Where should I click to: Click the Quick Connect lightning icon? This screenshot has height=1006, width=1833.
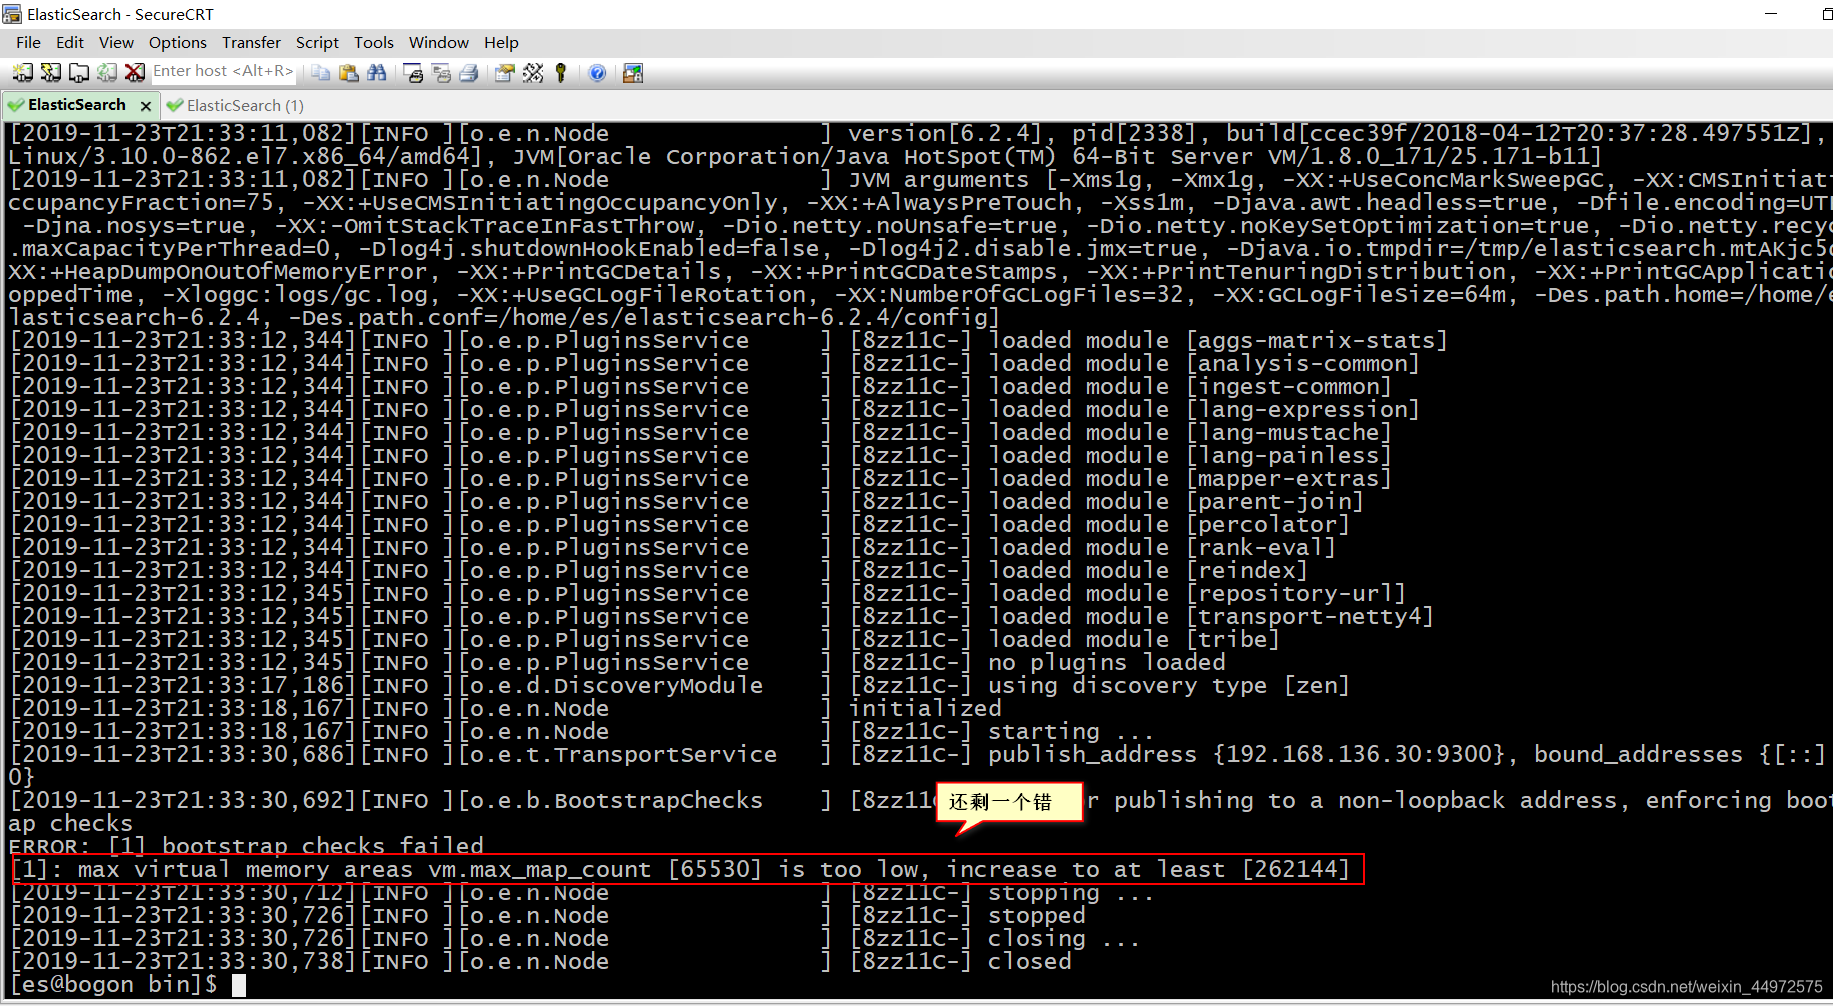(50, 73)
